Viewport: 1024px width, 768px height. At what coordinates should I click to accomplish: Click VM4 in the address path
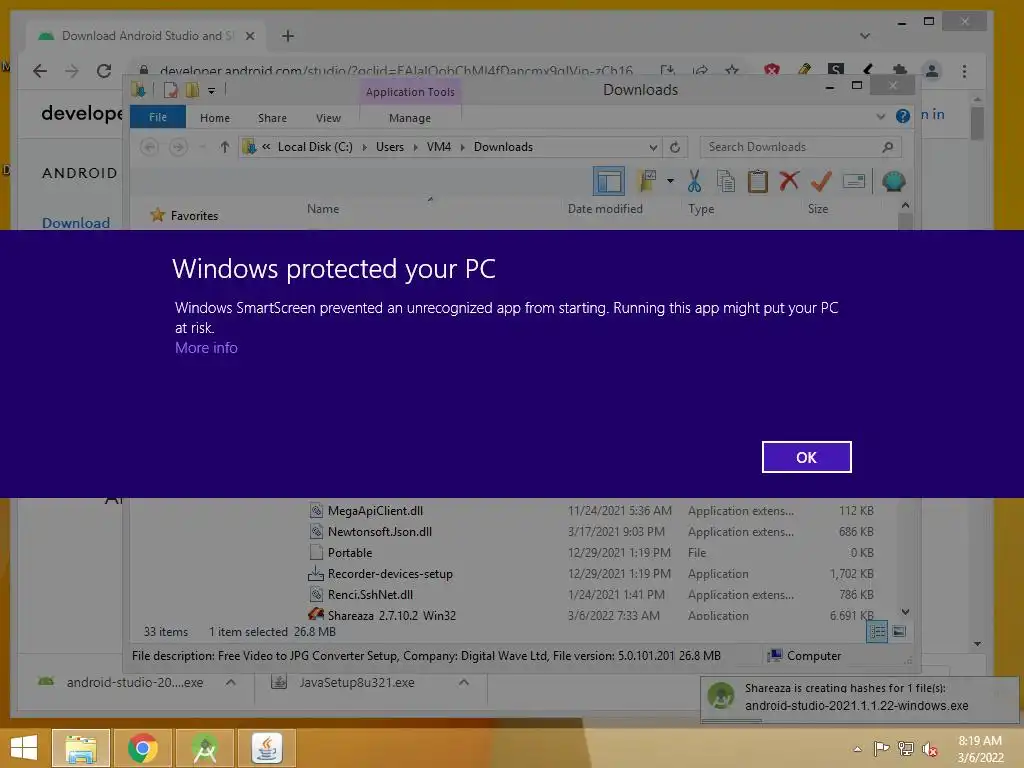point(439,147)
